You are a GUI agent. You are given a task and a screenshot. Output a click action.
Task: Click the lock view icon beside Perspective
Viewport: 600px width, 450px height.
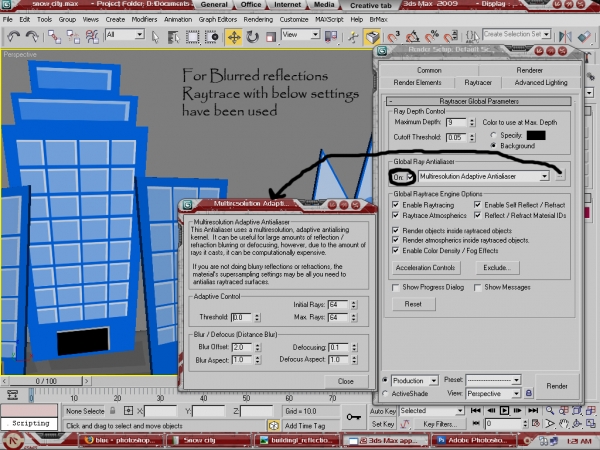pos(528,393)
